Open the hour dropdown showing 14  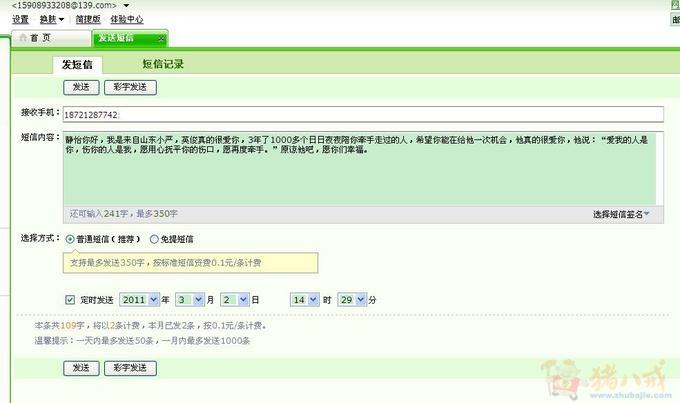pyautogui.click(x=304, y=300)
